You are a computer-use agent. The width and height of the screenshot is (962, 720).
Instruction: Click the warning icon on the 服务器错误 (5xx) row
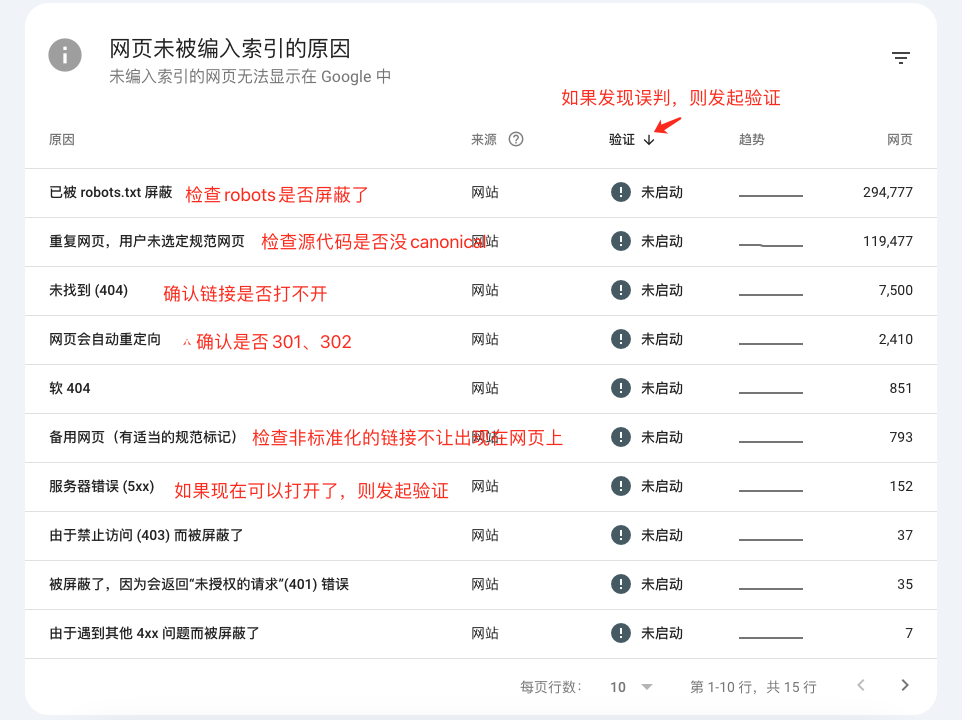(x=621, y=486)
